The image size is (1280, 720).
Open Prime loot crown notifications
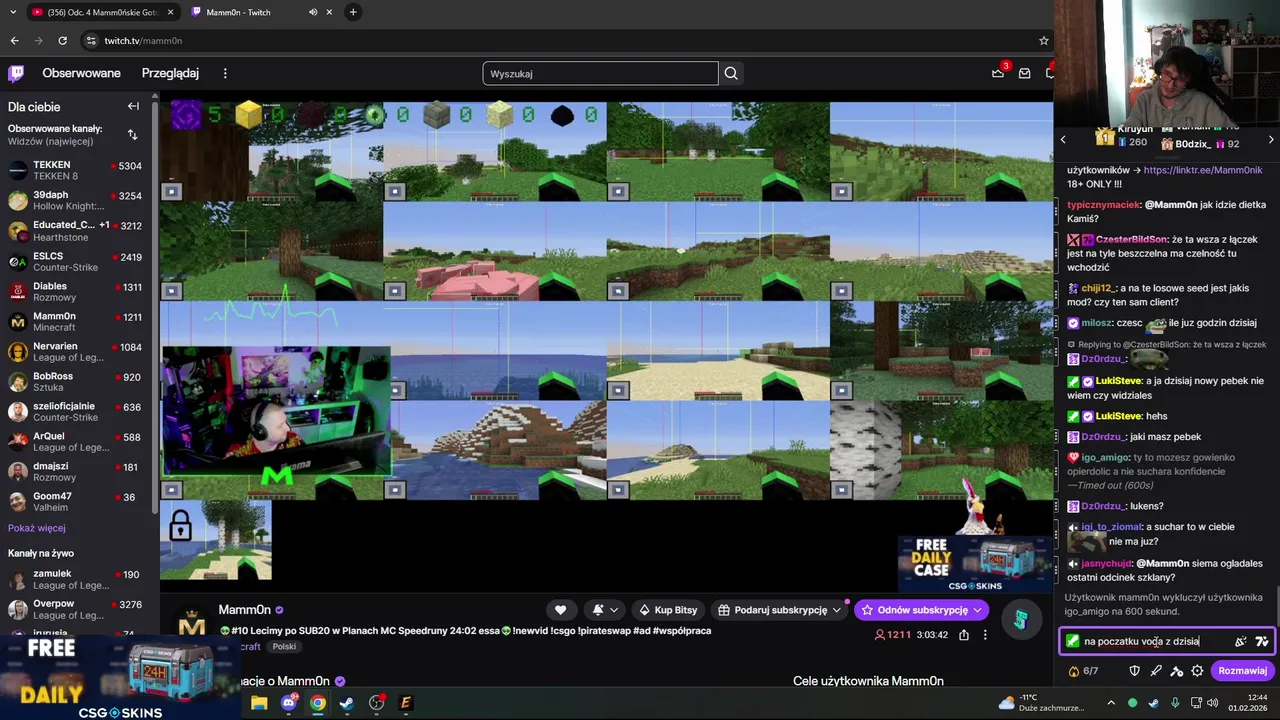(x=998, y=73)
